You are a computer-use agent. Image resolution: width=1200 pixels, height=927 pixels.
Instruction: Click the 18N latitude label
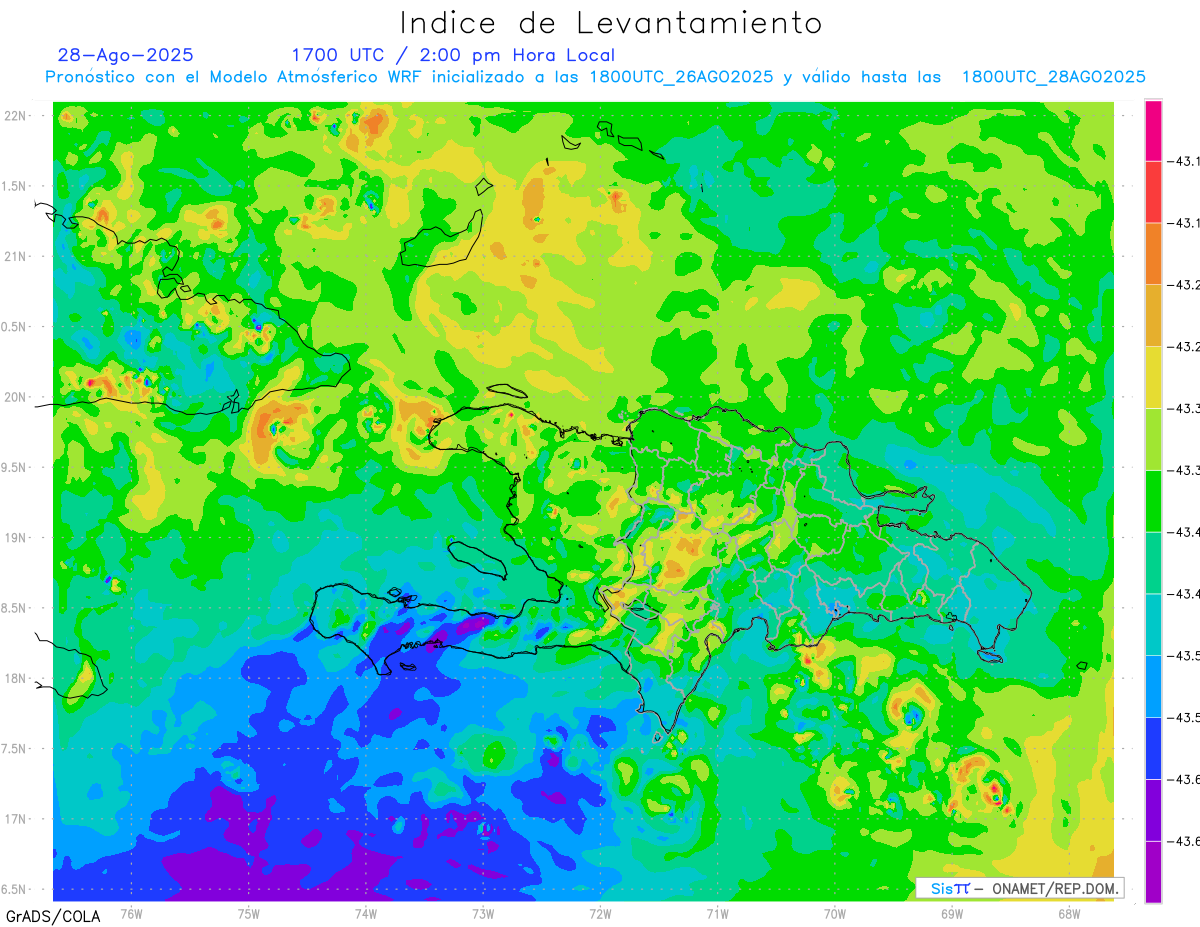(17, 678)
